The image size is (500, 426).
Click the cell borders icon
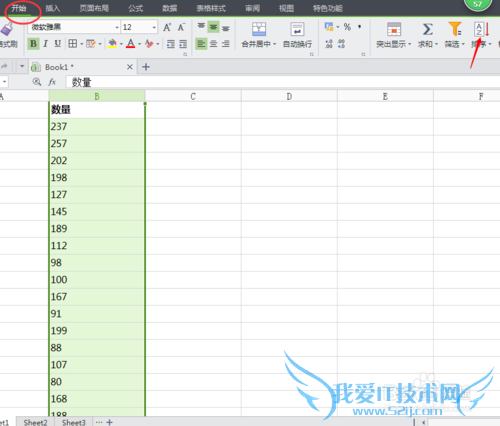[x=72, y=44]
